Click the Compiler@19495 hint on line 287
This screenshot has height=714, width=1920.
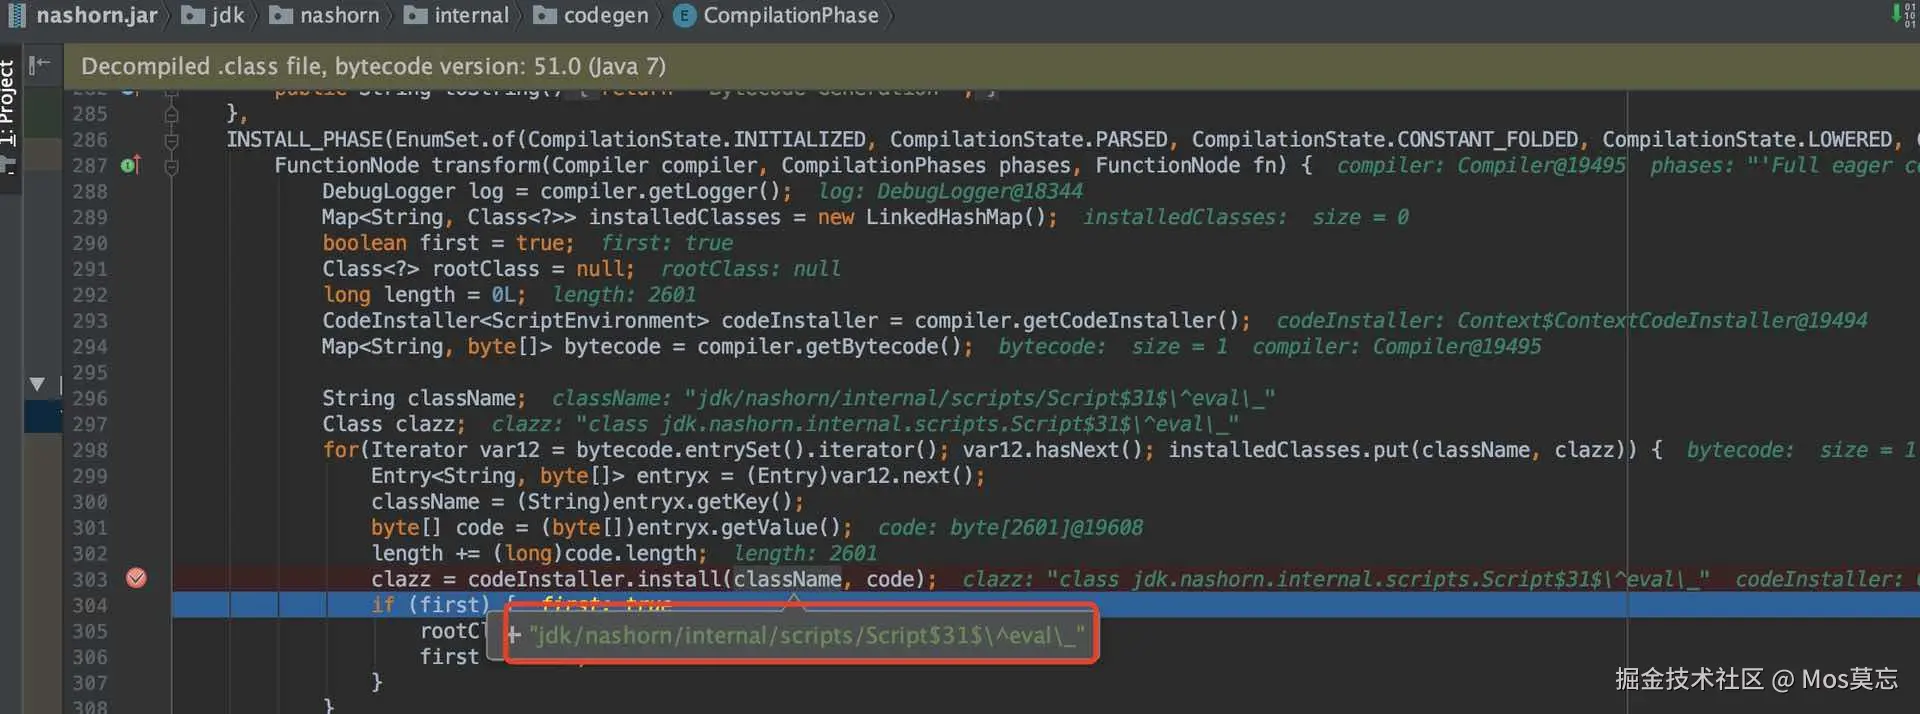1541,165
